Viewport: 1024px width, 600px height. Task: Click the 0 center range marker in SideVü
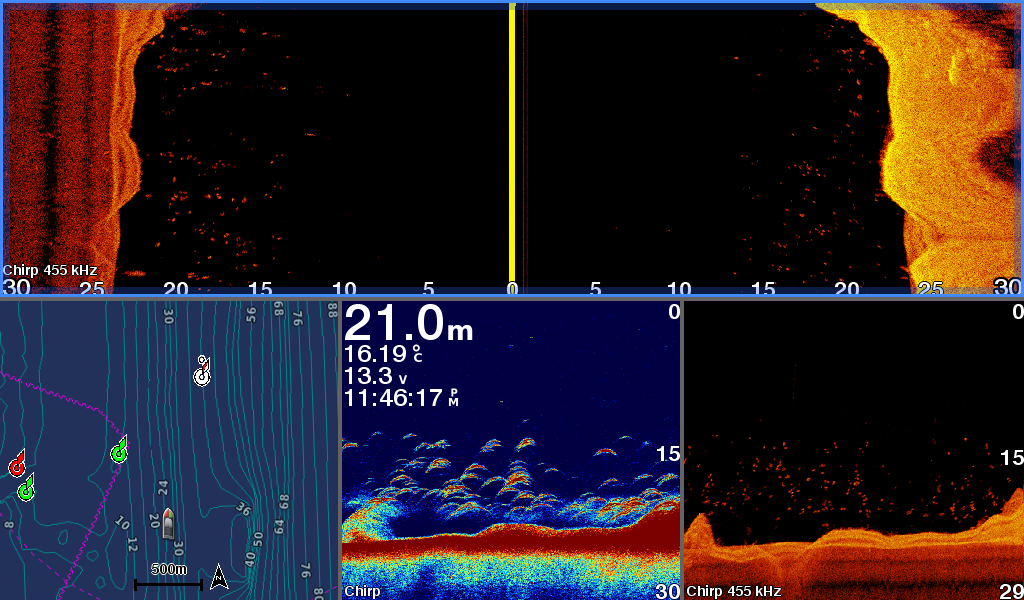[x=512, y=288]
